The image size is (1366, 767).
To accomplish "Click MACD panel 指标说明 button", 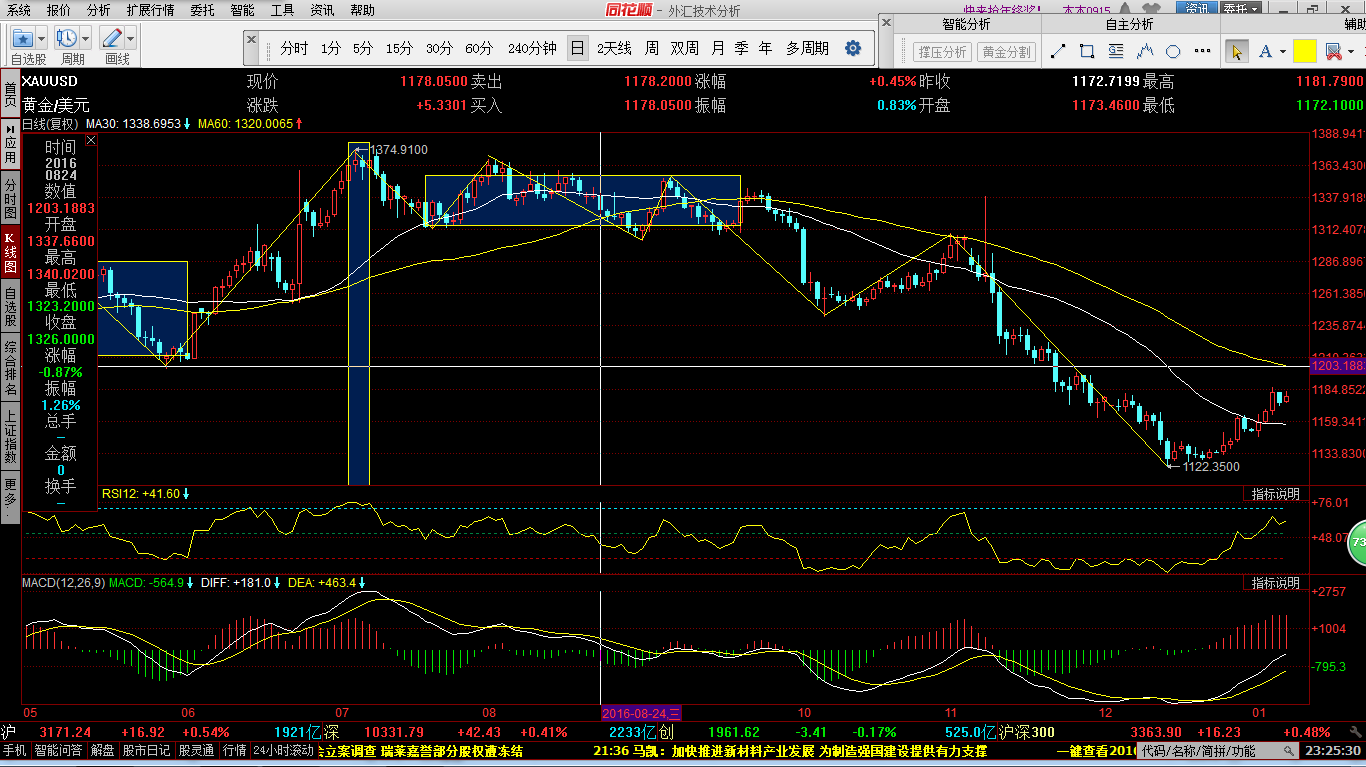I will 1276,583.
